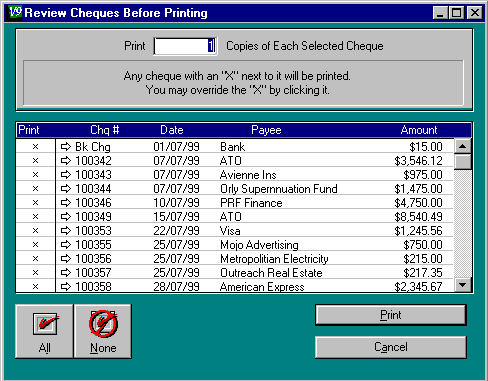Click the arrow icon beside cheque 100355
The image size is (488, 381).
tap(66, 244)
